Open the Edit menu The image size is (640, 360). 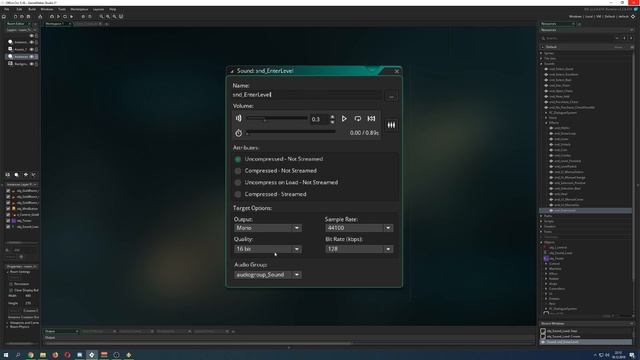point(19,9)
